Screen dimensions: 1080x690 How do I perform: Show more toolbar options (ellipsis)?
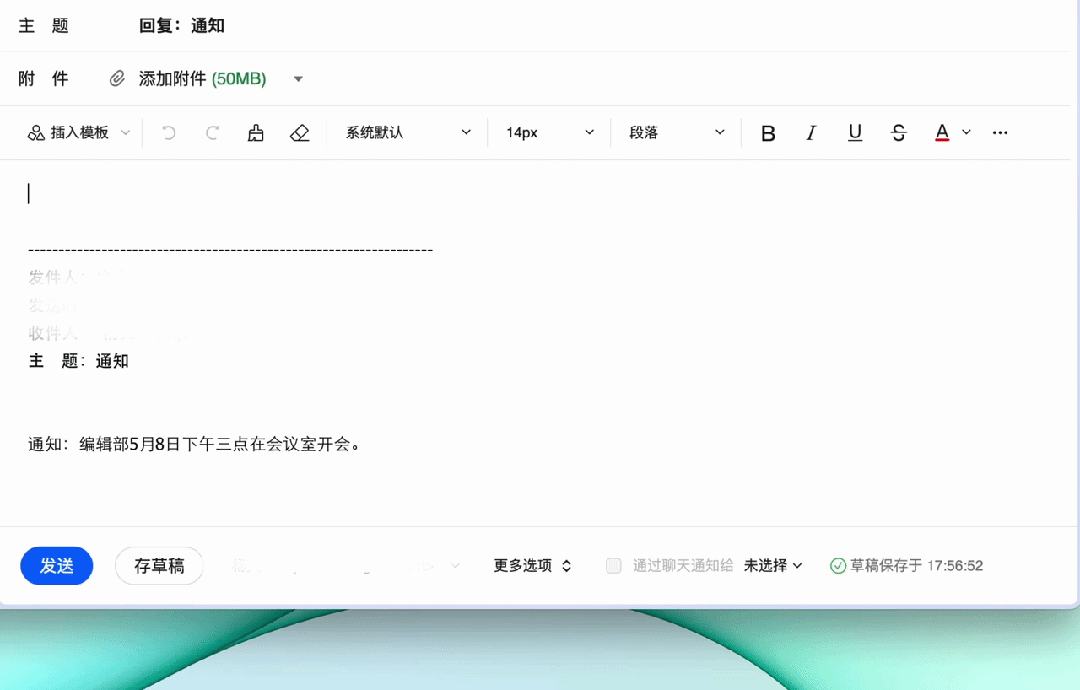(1000, 132)
